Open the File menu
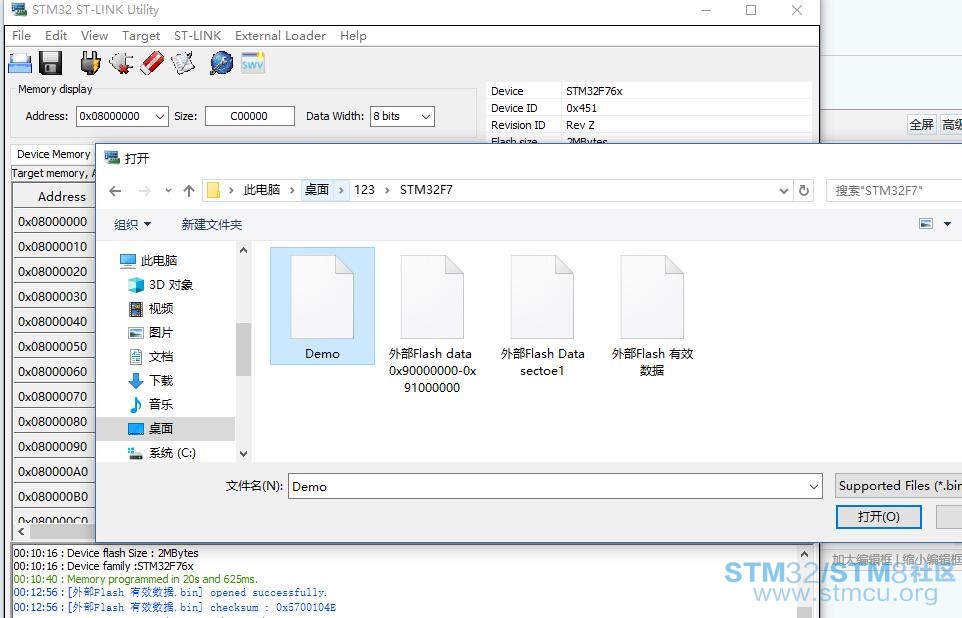The height and width of the screenshot is (618, 962). 21,36
